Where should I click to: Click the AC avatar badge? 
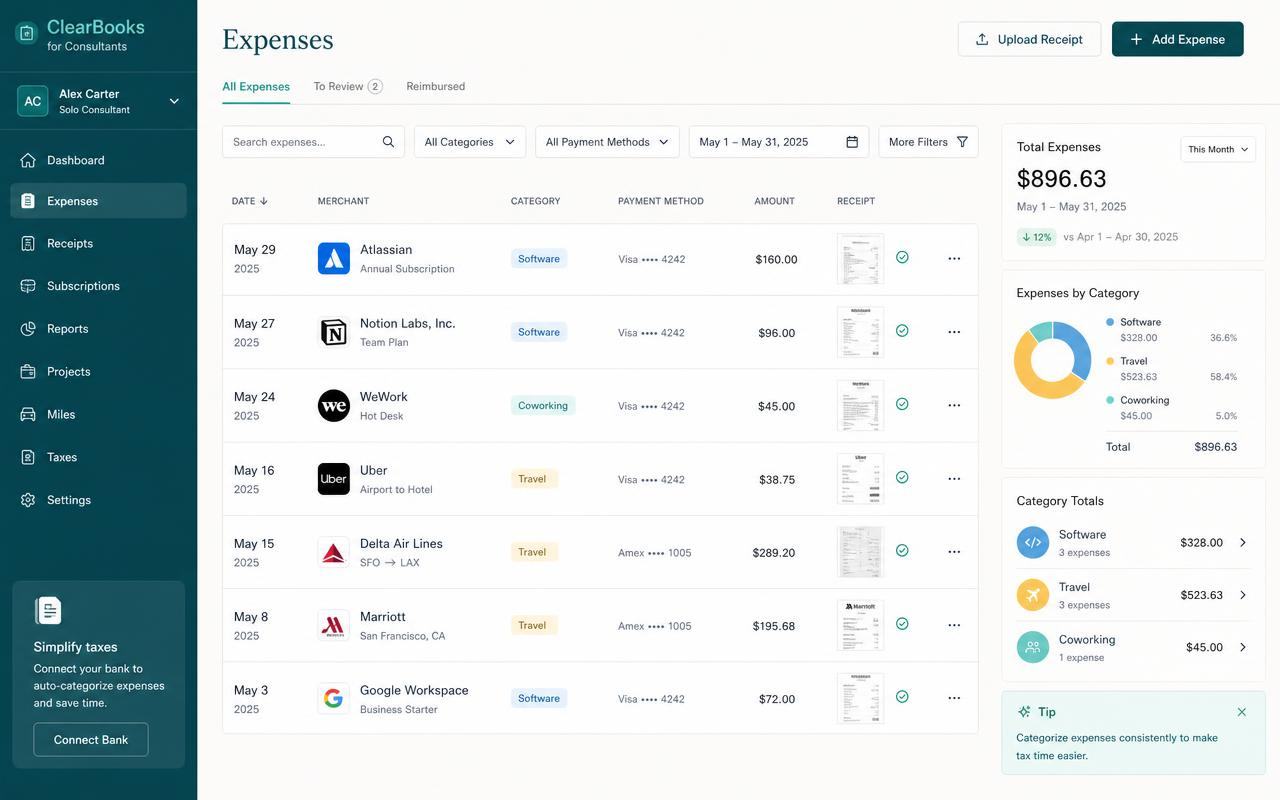point(33,101)
